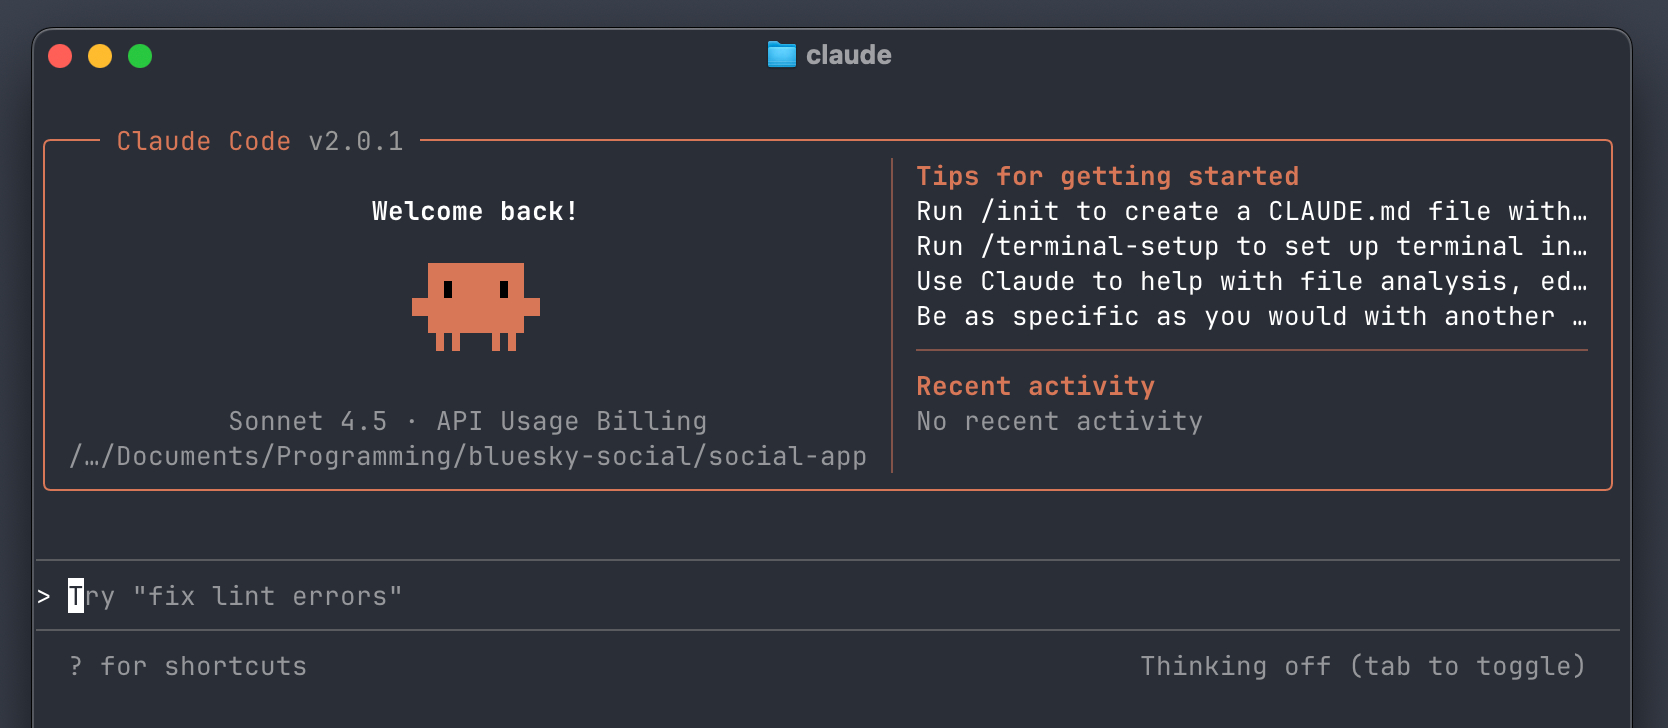The height and width of the screenshot is (728, 1668).
Task: Click the 'Sonnet 4.5' model label
Action: pos(307,422)
